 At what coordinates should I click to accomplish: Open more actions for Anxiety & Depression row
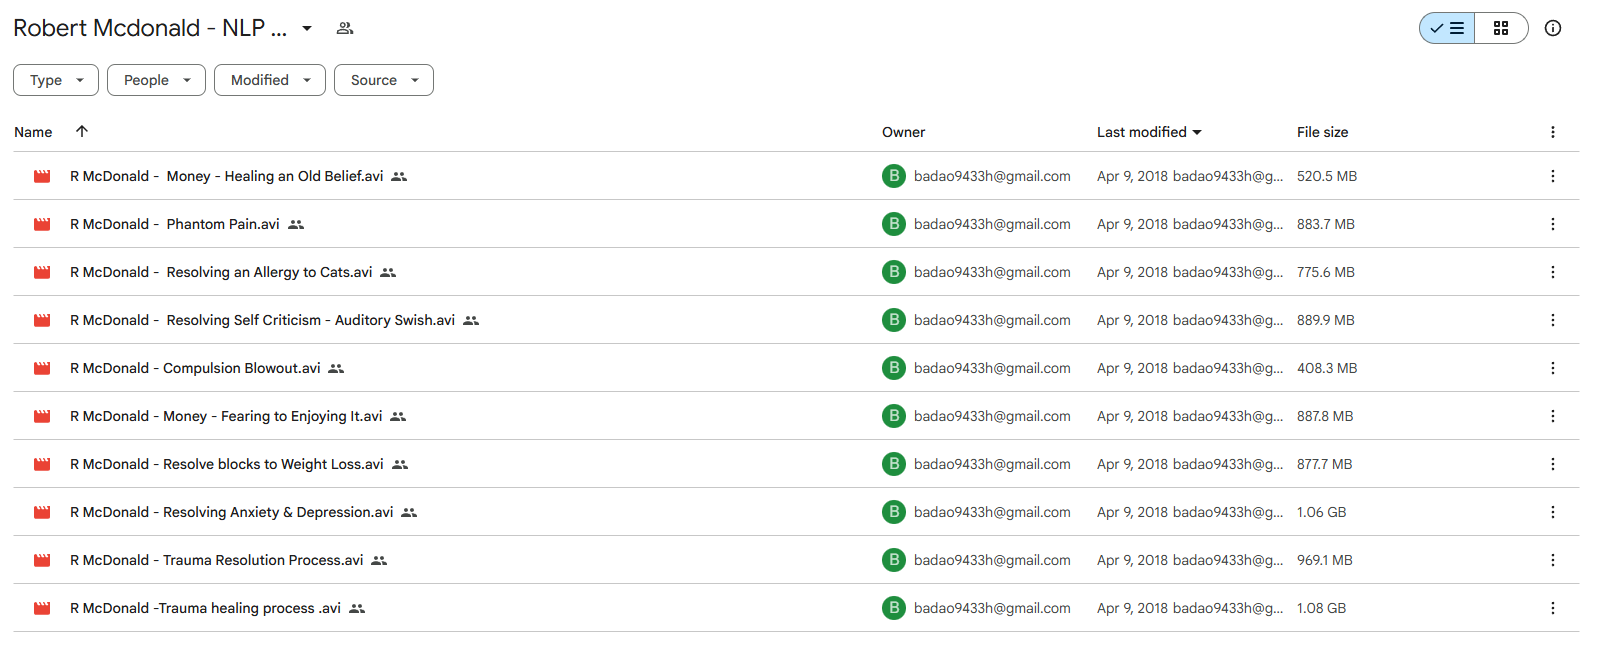click(1553, 512)
